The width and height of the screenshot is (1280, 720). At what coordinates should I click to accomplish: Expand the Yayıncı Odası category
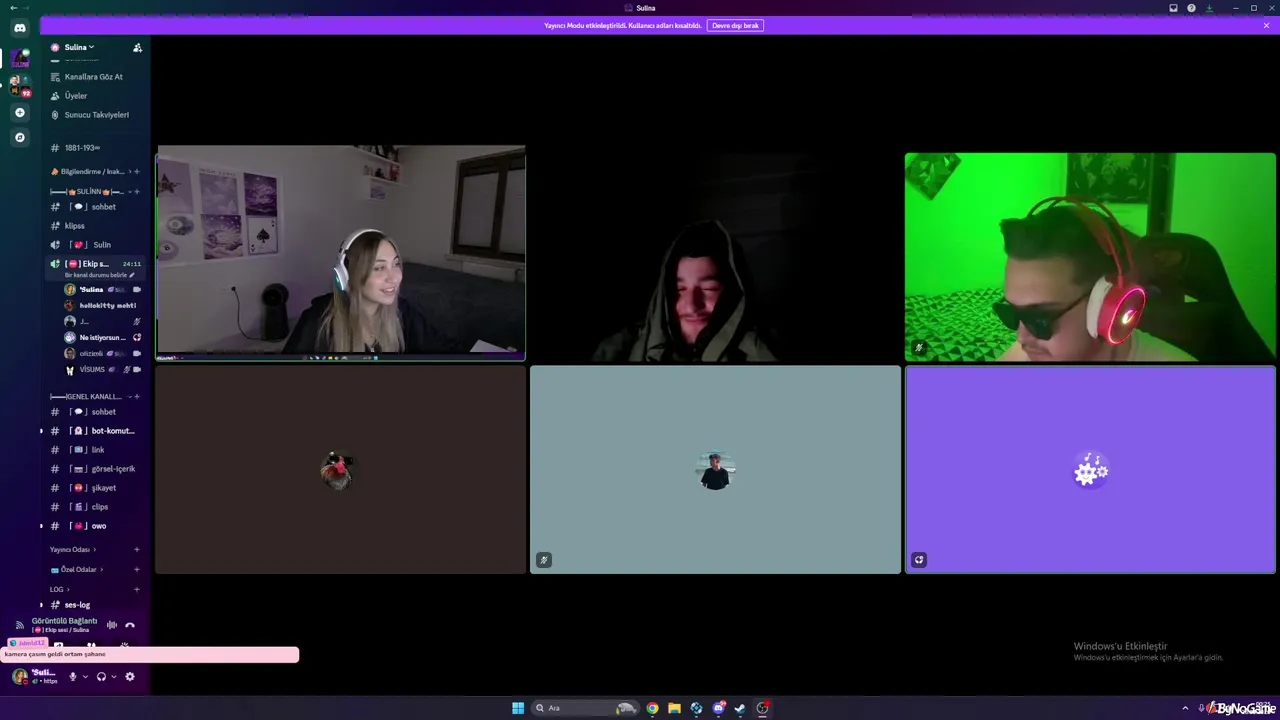(72, 550)
